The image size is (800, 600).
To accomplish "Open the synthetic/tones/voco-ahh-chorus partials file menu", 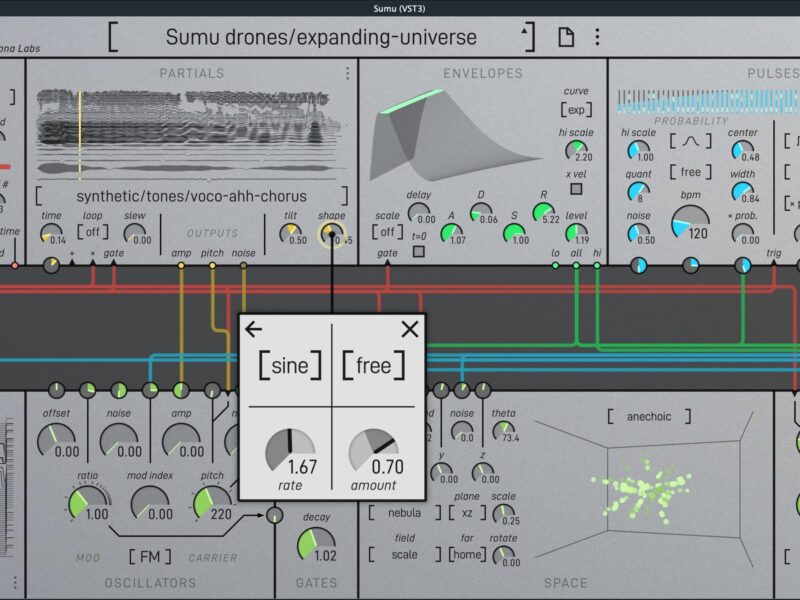I will (192, 196).
